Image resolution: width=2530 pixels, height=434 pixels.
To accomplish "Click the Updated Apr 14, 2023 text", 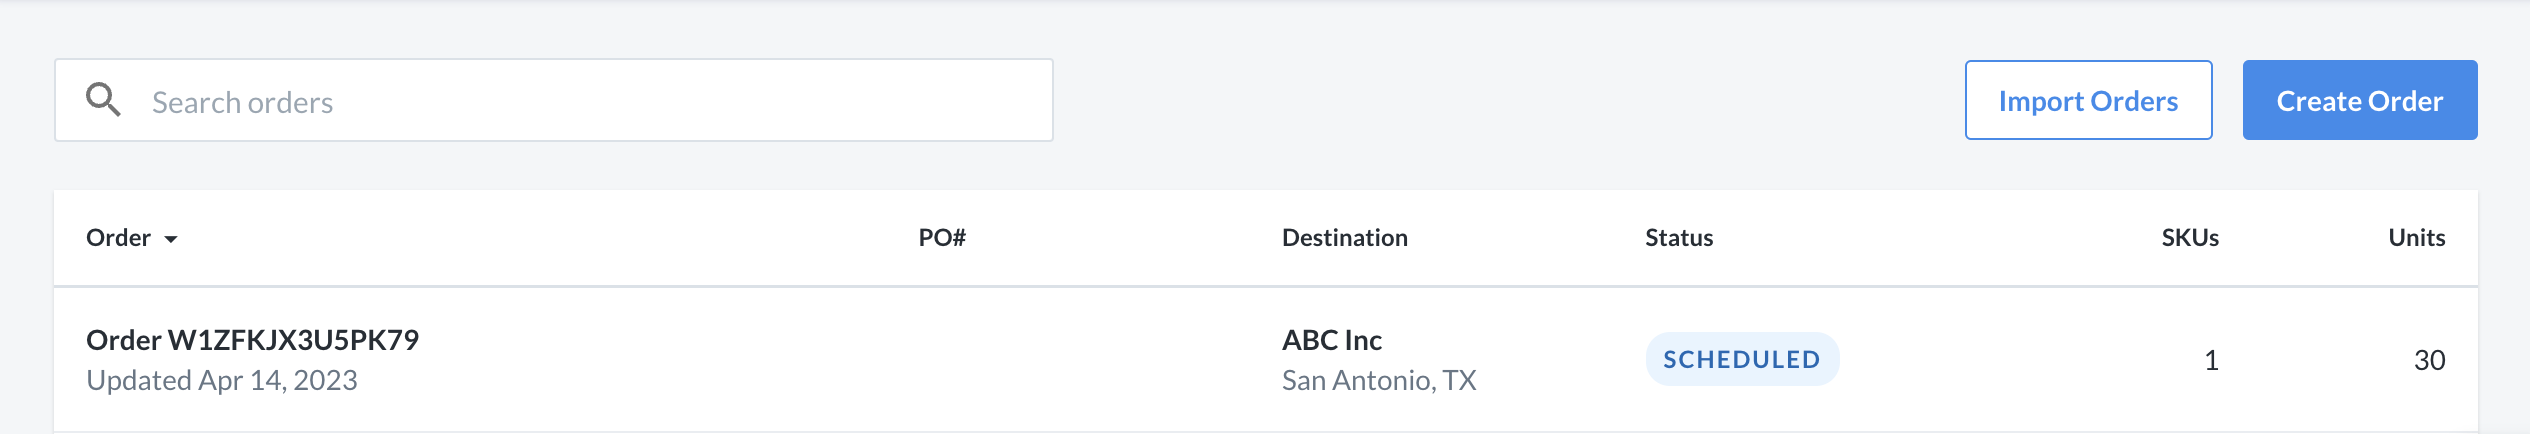I will (222, 380).
